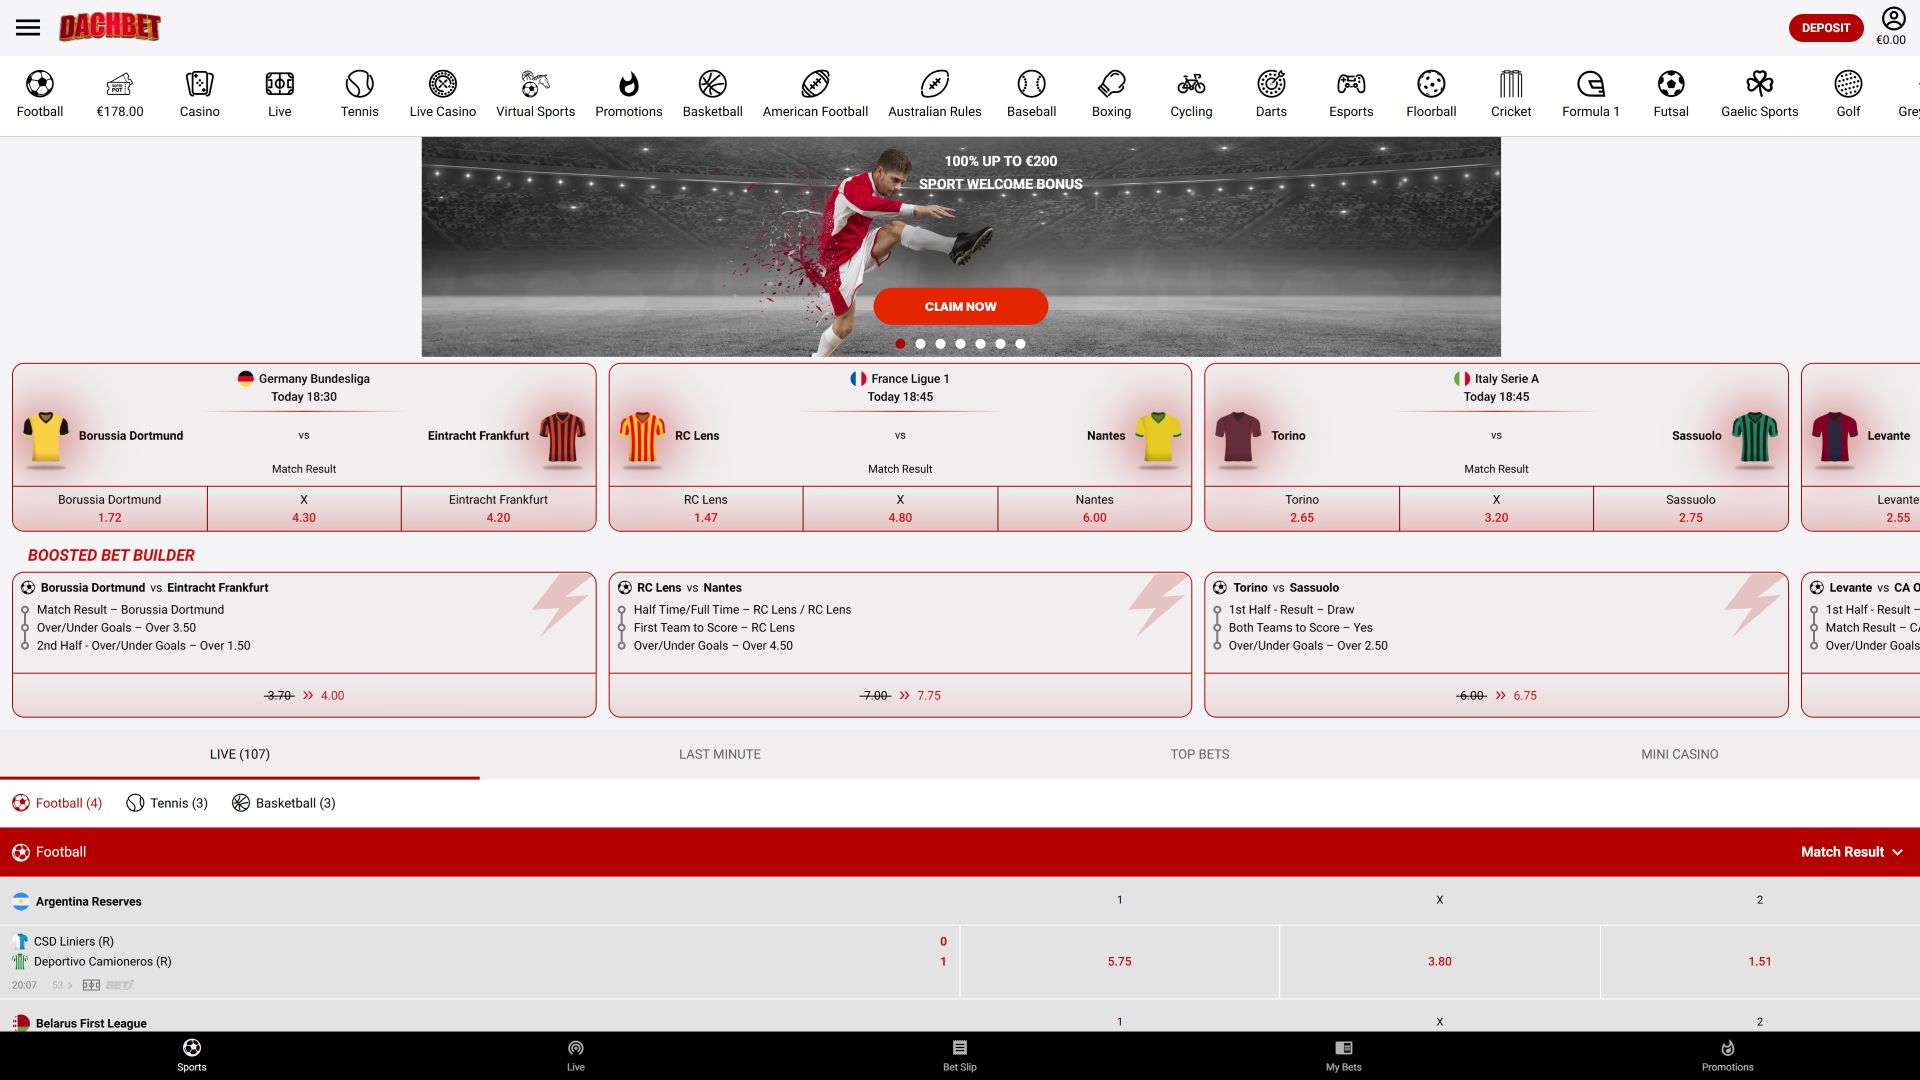Filter live events by Tennis (3)
Screen dimensions: 1920x1080
point(167,803)
